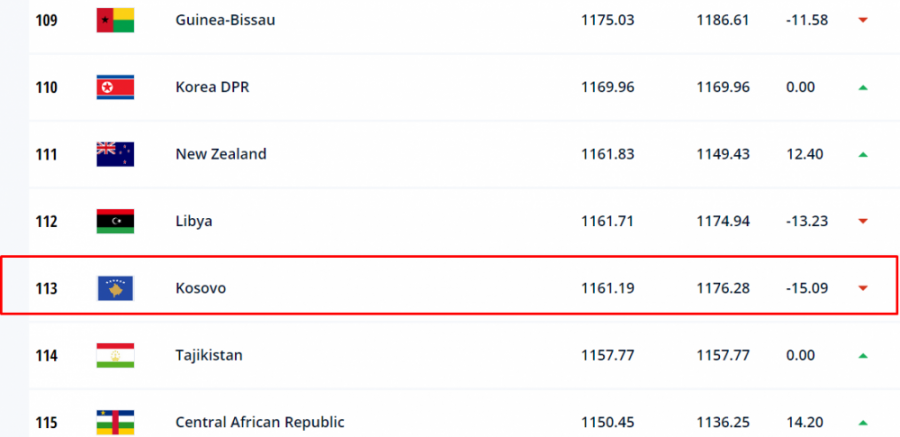Click the Guinea-Bissau flag icon
900x437 pixels.
(x=115, y=20)
